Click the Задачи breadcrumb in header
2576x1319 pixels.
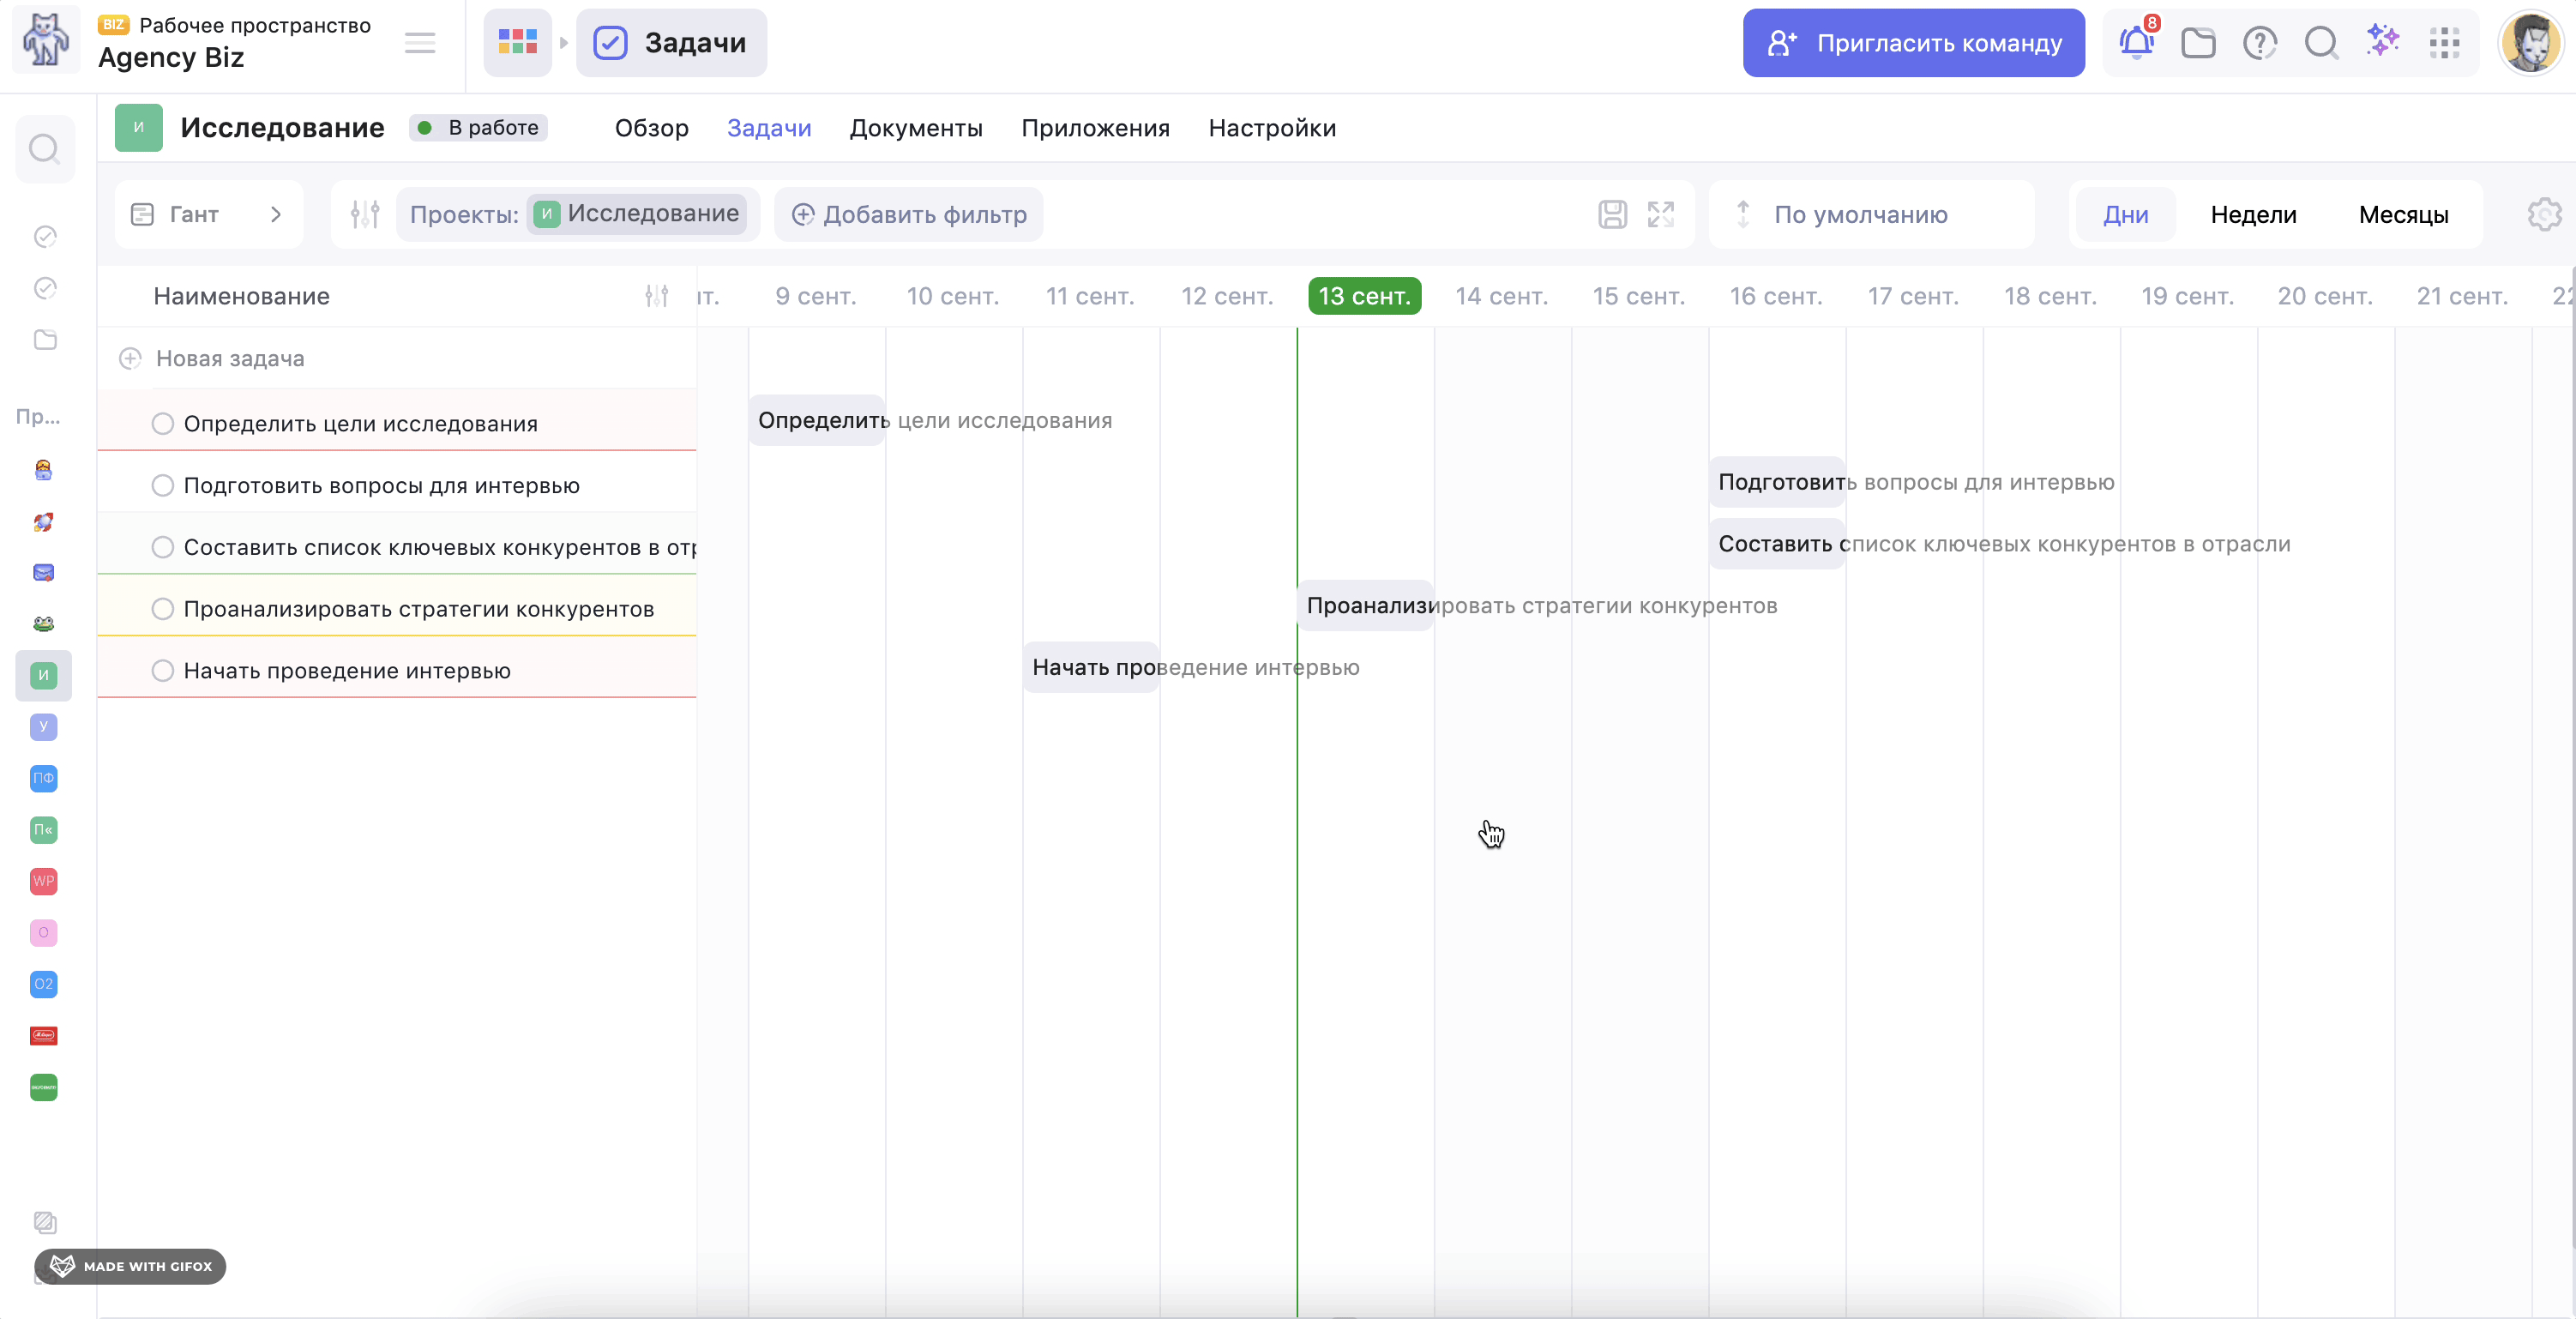coord(672,43)
